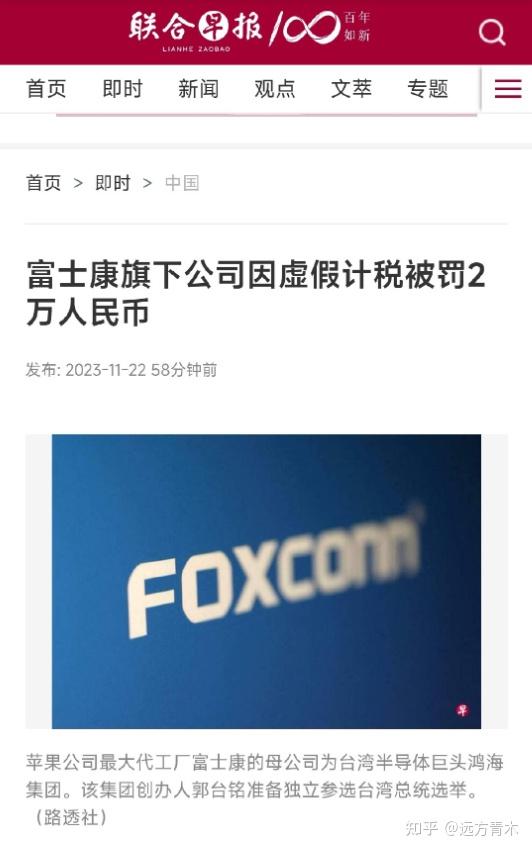Open the 新闻 navigation tab
Viewport: 532px width, 852px height.
click(198, 89)
